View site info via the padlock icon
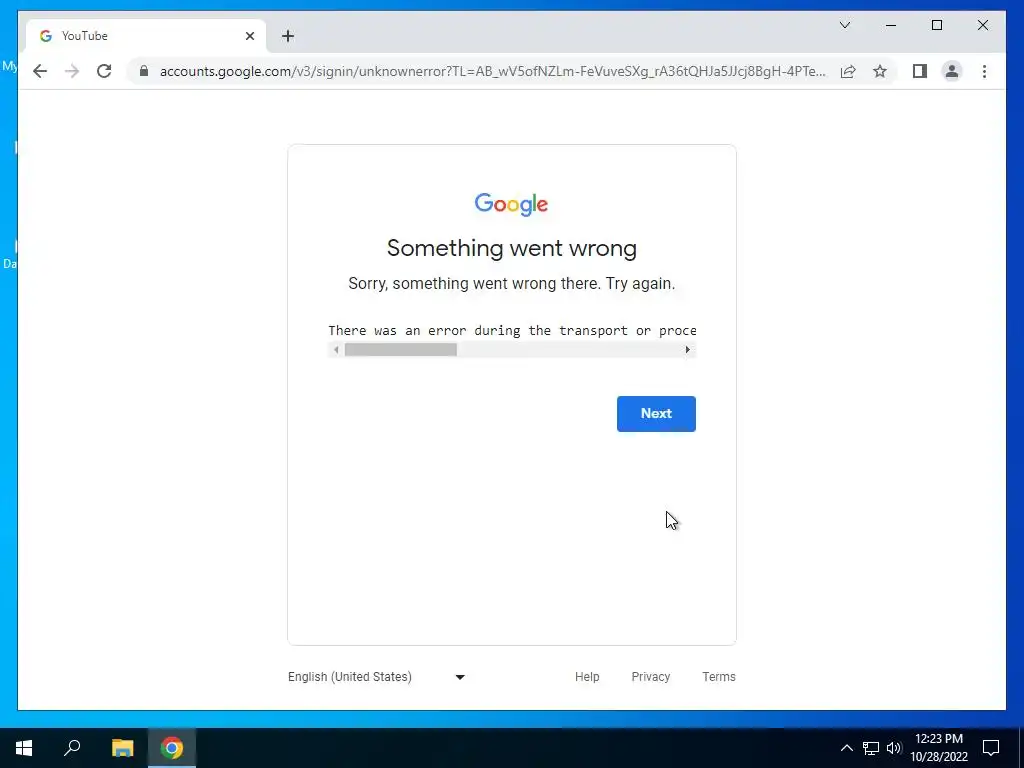 coord(144,71)
